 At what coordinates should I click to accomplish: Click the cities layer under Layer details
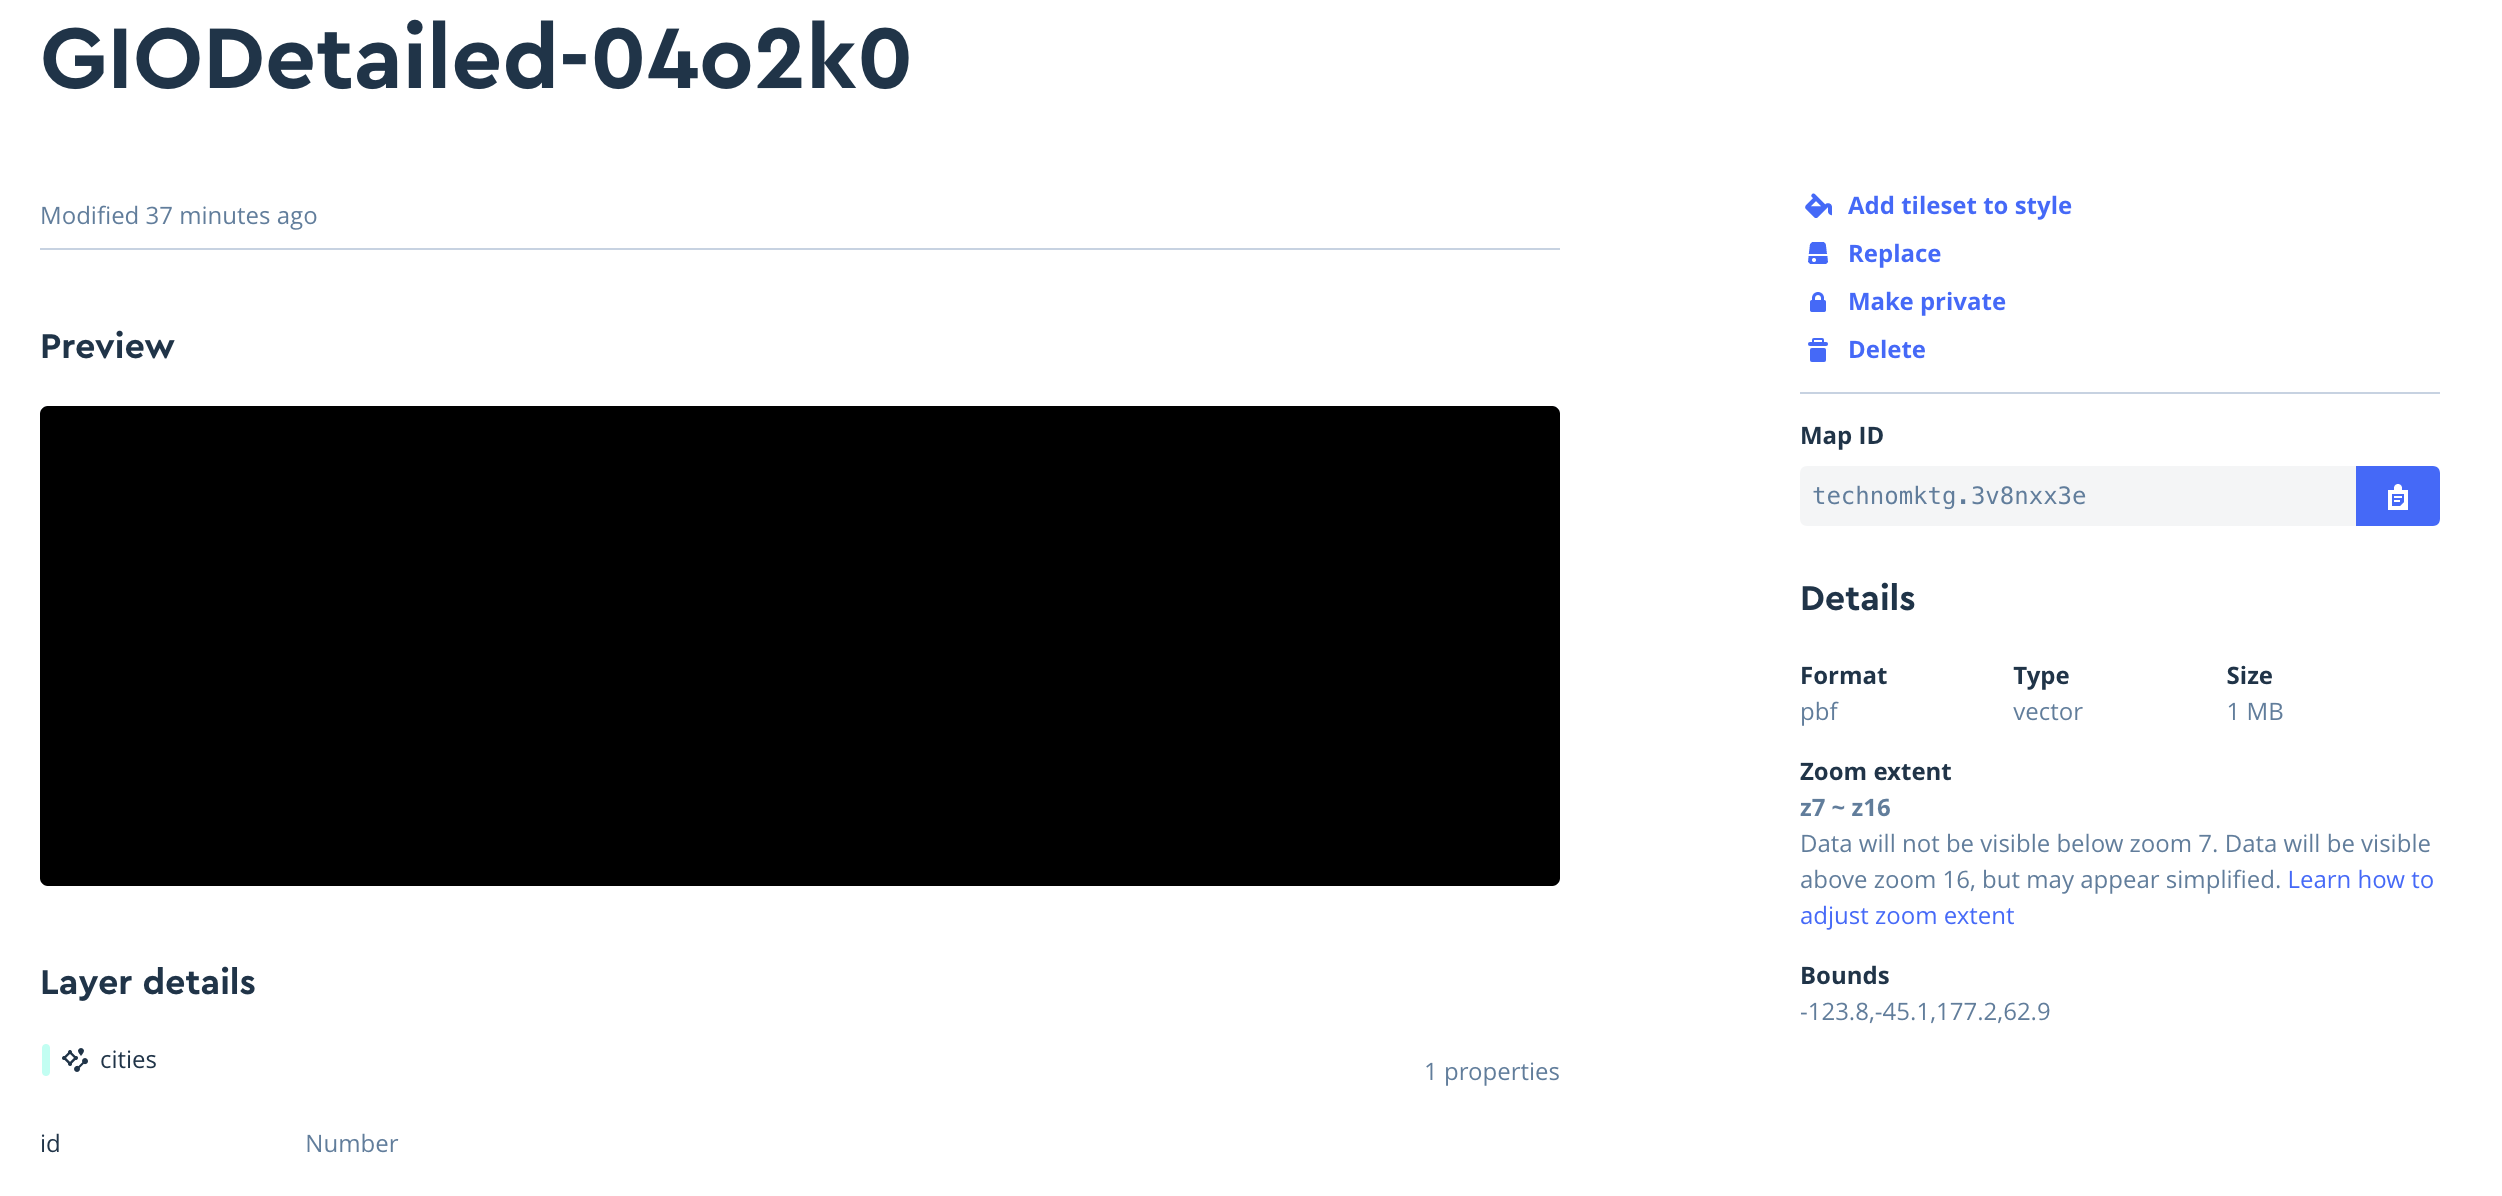(x=128, y=1059)
